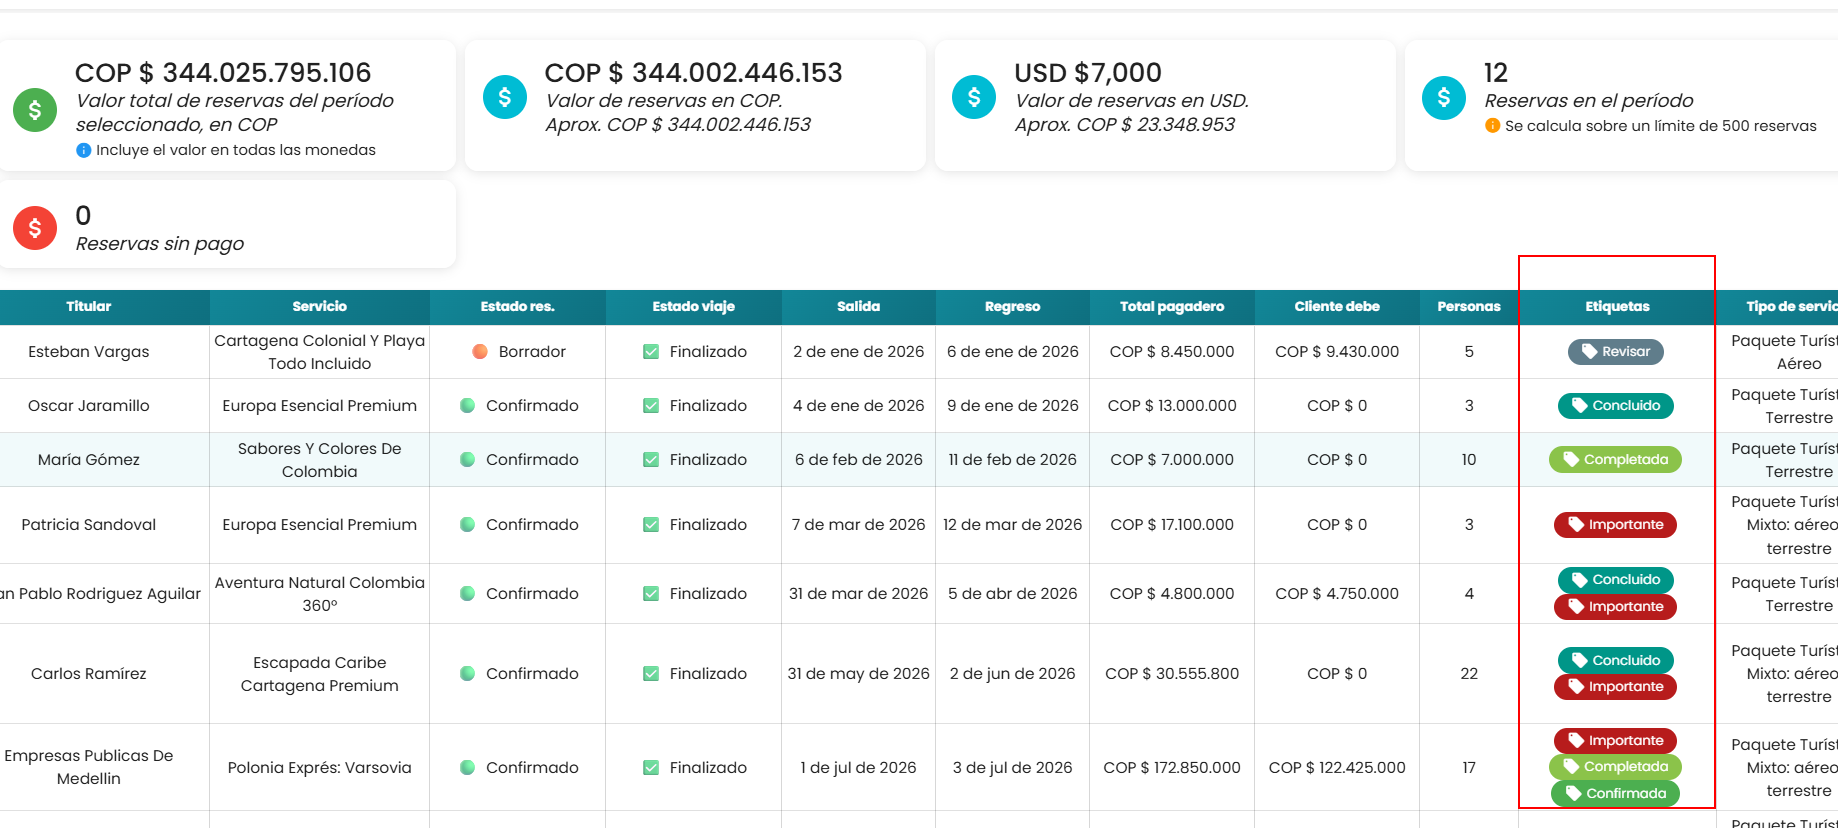Click the Total pagadero column header
The height and width of the screenshot is (828, 1838).
pos(1172,307)
